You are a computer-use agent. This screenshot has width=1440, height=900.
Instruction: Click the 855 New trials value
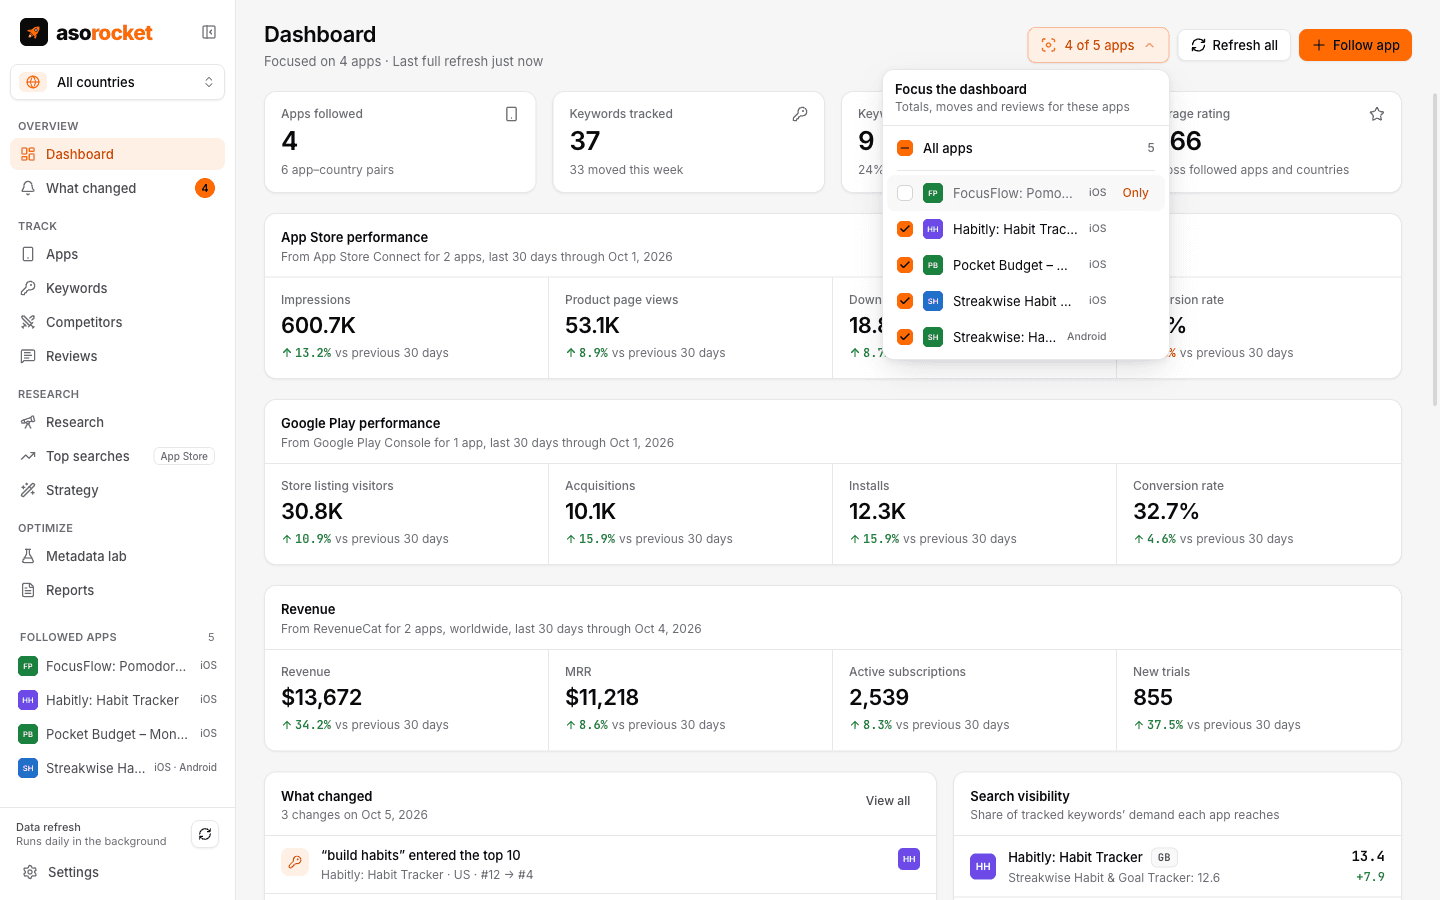click(x=1153, y=698)
